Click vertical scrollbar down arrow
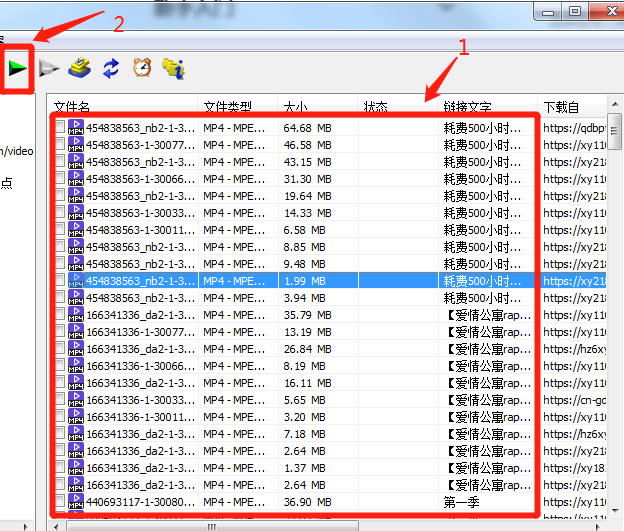The height and width of the screenshot is (531, 624). 615,510
